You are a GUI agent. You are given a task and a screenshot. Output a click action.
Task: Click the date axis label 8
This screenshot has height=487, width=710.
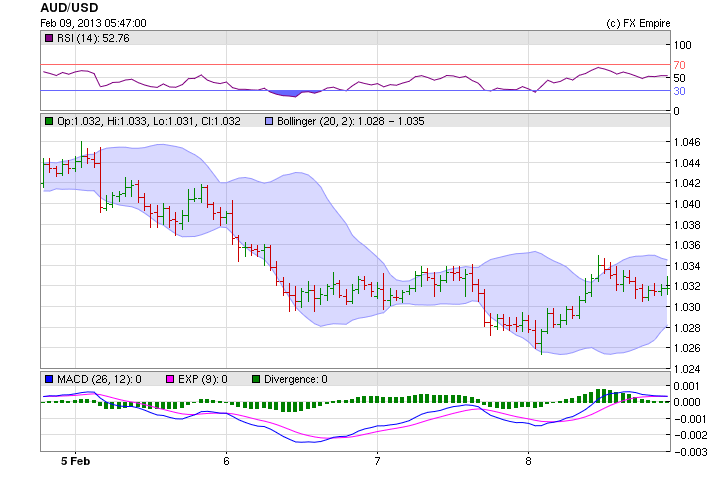(528, 461)
